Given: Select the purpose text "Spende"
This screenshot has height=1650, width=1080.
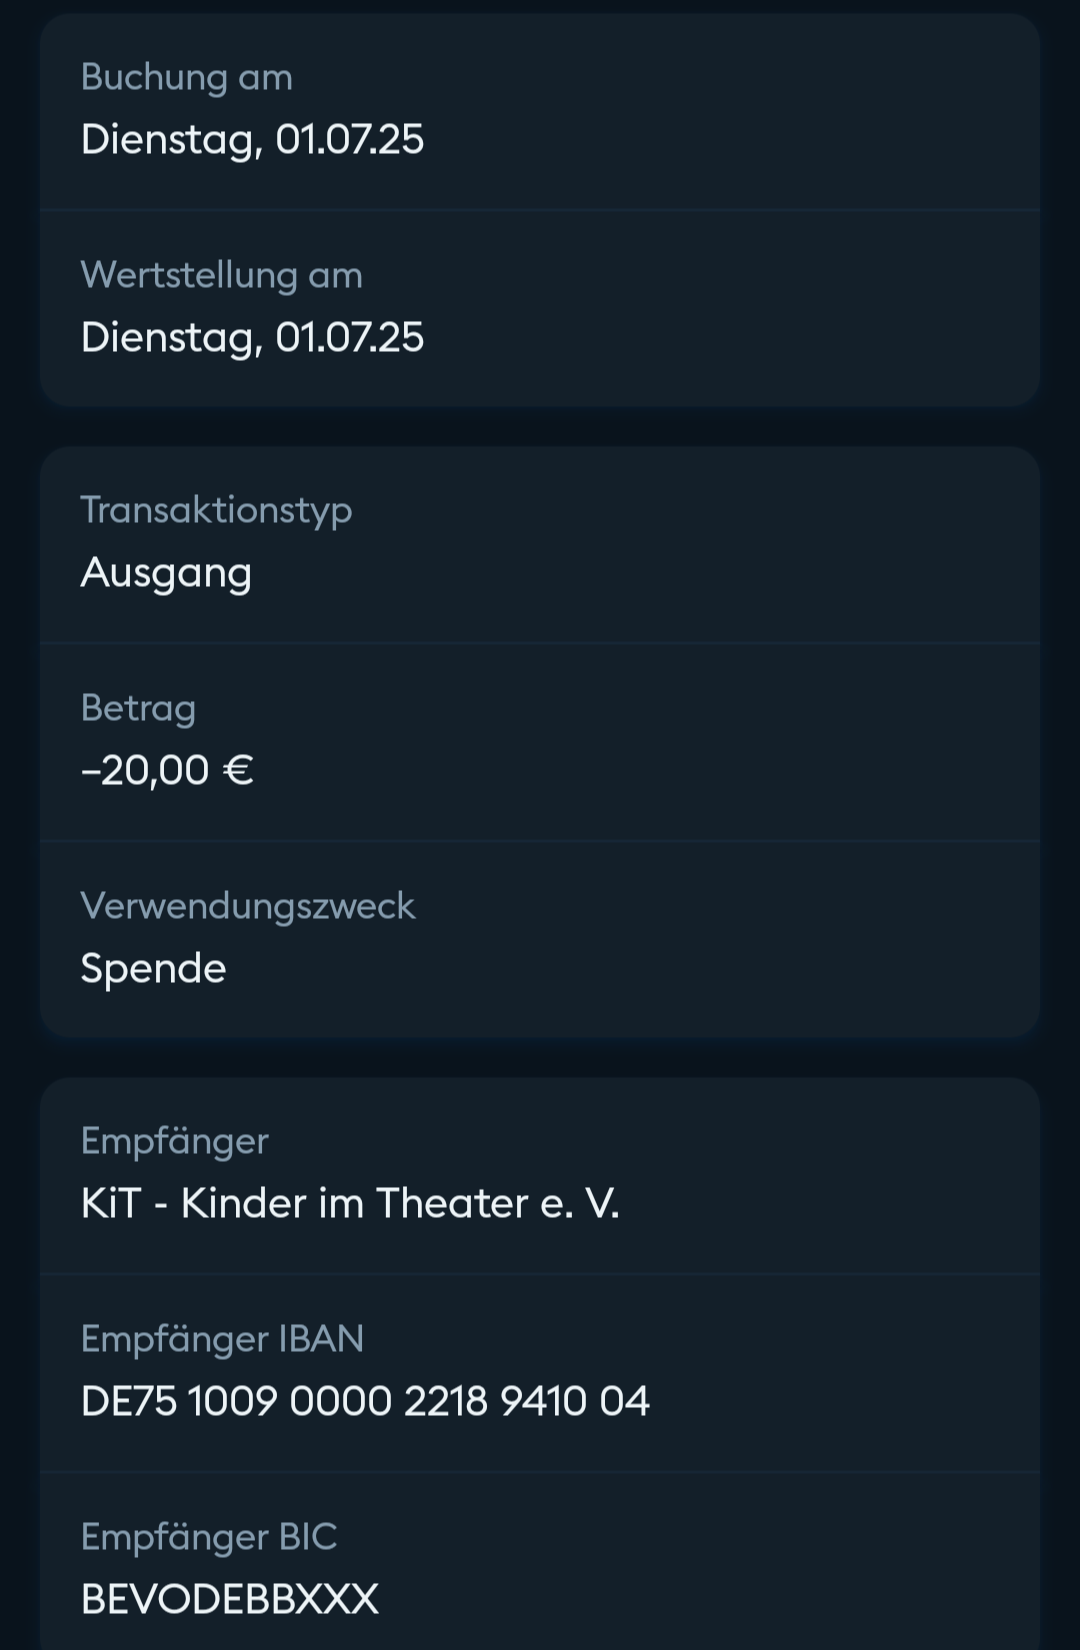Looking at the screenshot, I should 153,968.
